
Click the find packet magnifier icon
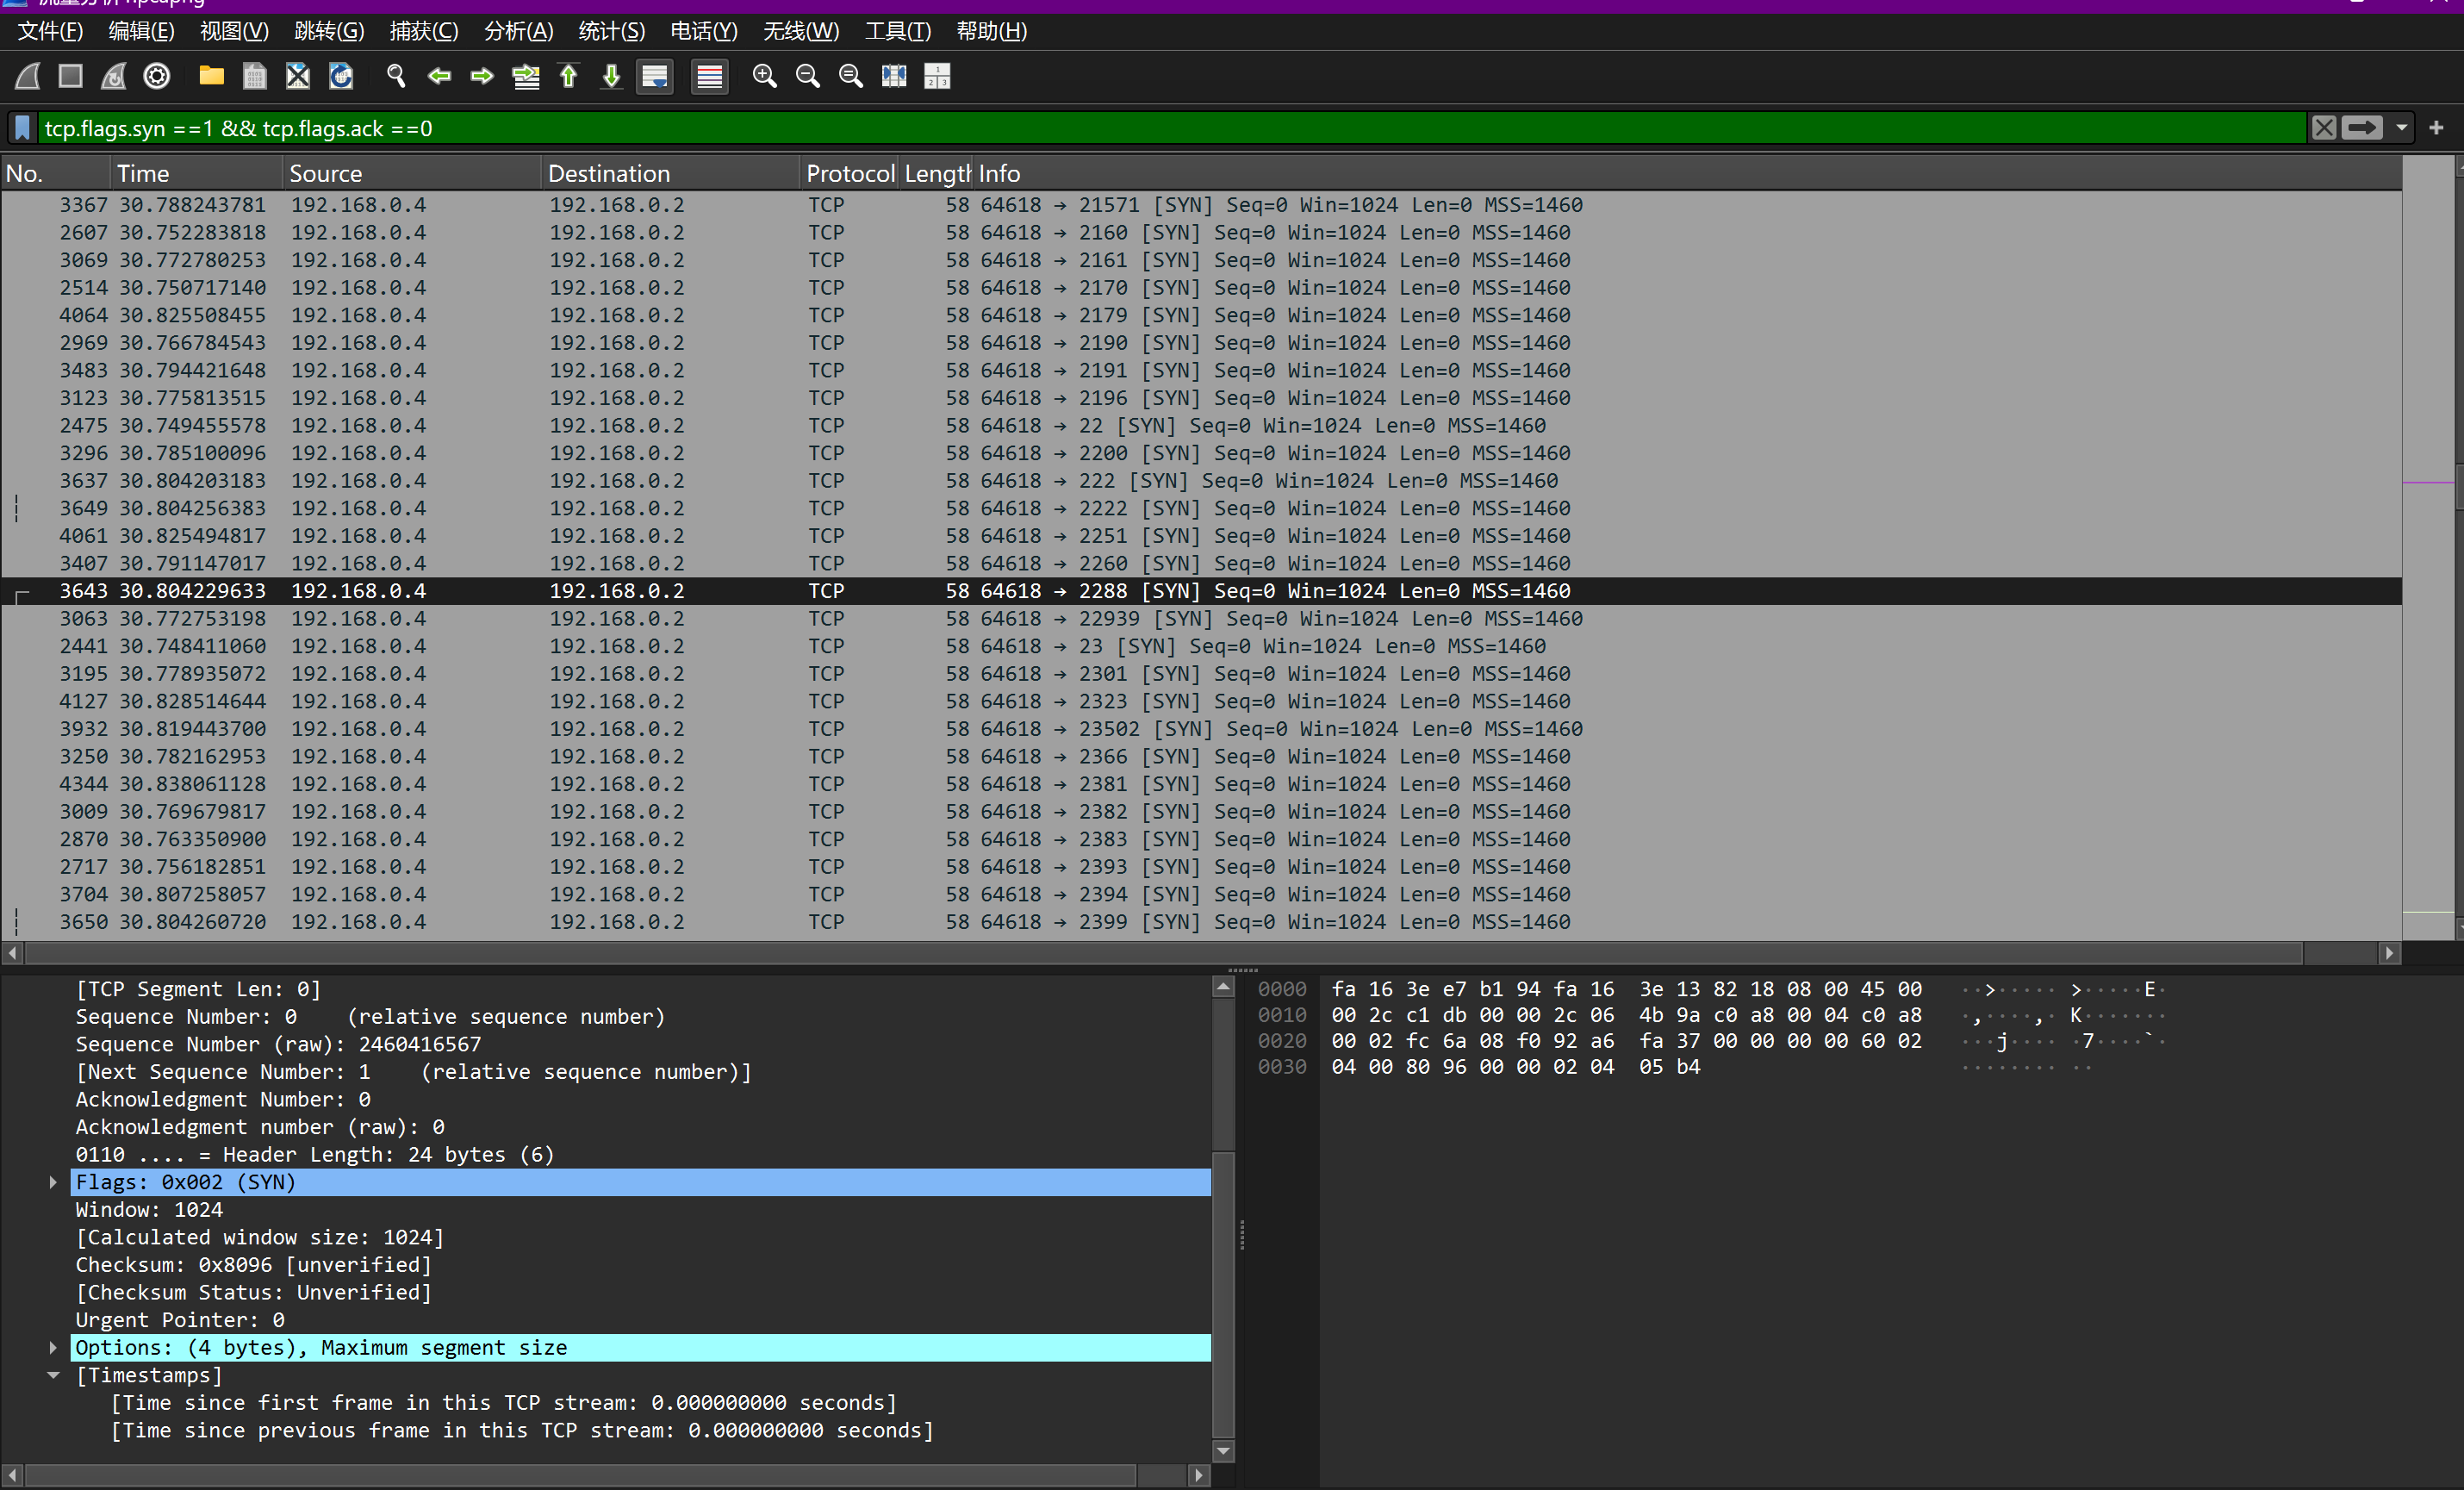(x=396, y=76)
